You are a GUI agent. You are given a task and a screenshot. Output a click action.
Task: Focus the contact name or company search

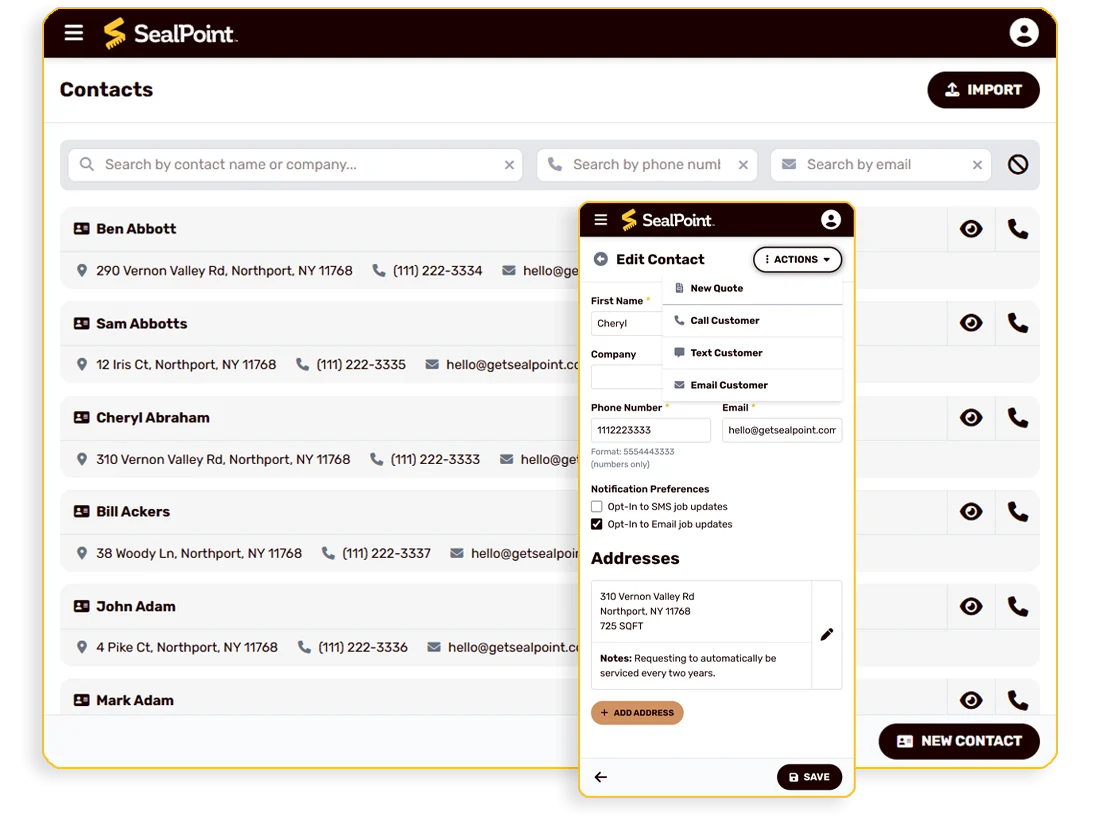click(x=295, y=165)
